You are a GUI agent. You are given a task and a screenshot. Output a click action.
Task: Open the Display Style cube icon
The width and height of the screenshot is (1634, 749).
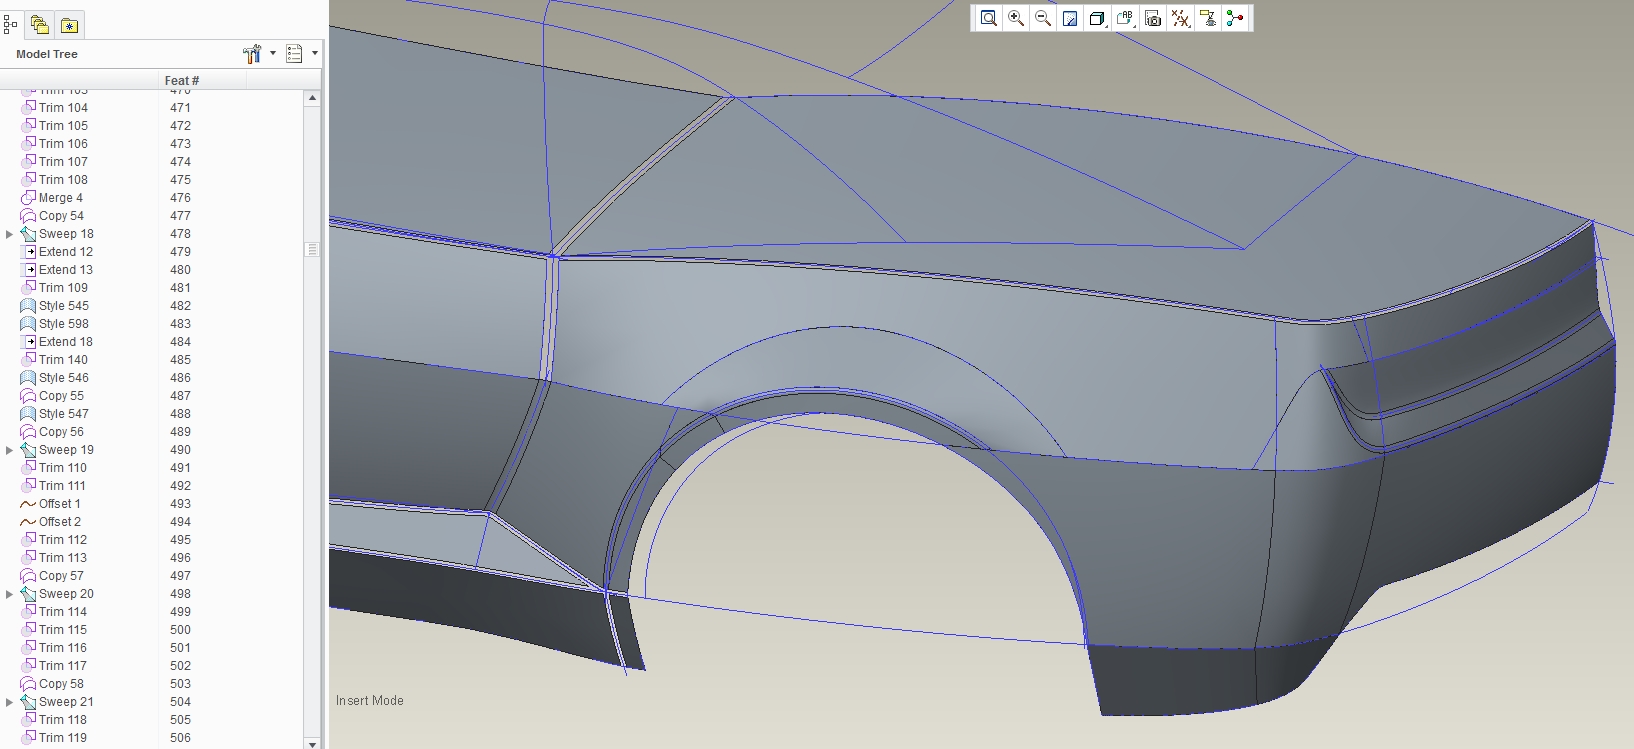pyautogui.click(x=1097, y=18)
